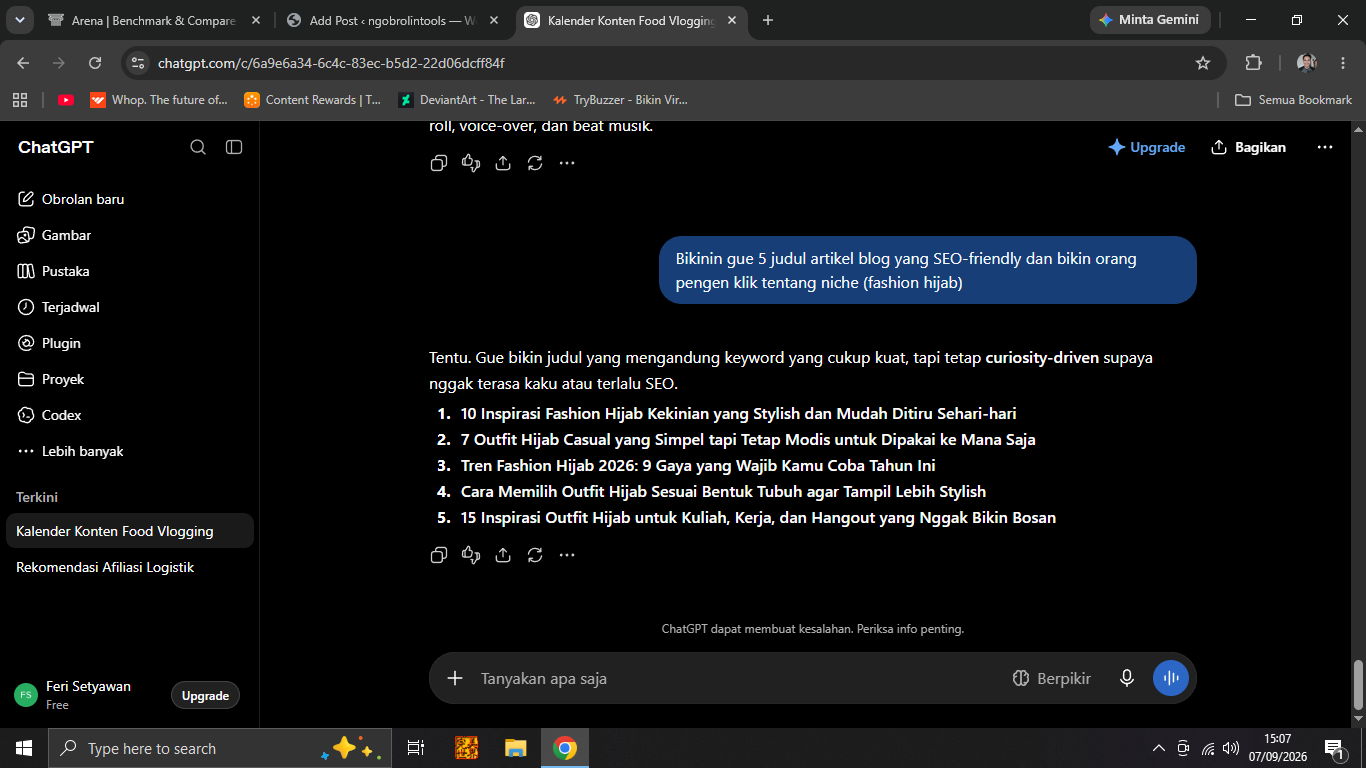Click the Upgrade button beside Feri Setyawan

(x=205, y=696)
